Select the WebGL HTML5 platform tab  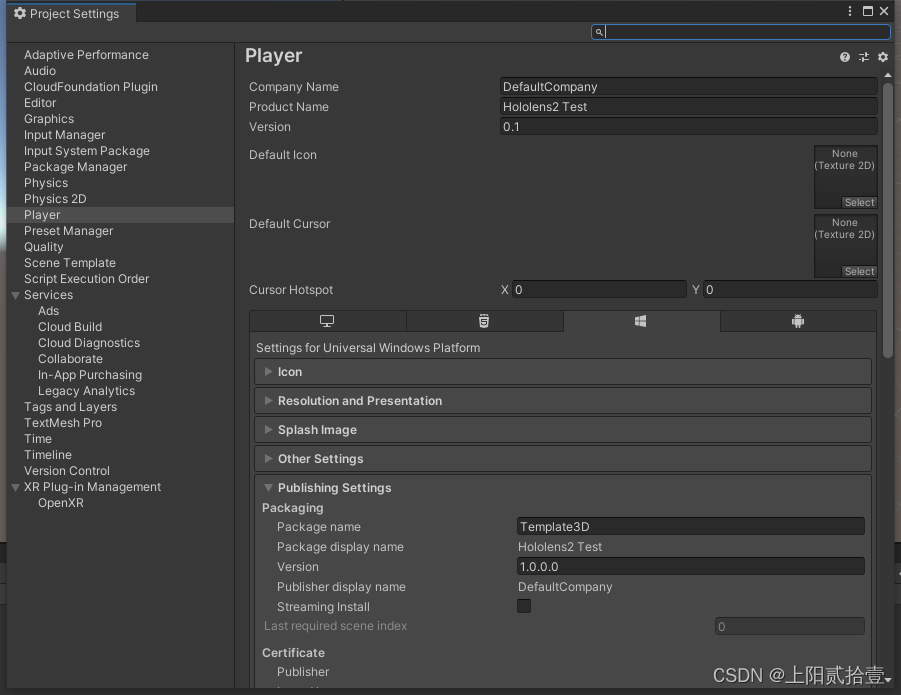coord(484,321)
